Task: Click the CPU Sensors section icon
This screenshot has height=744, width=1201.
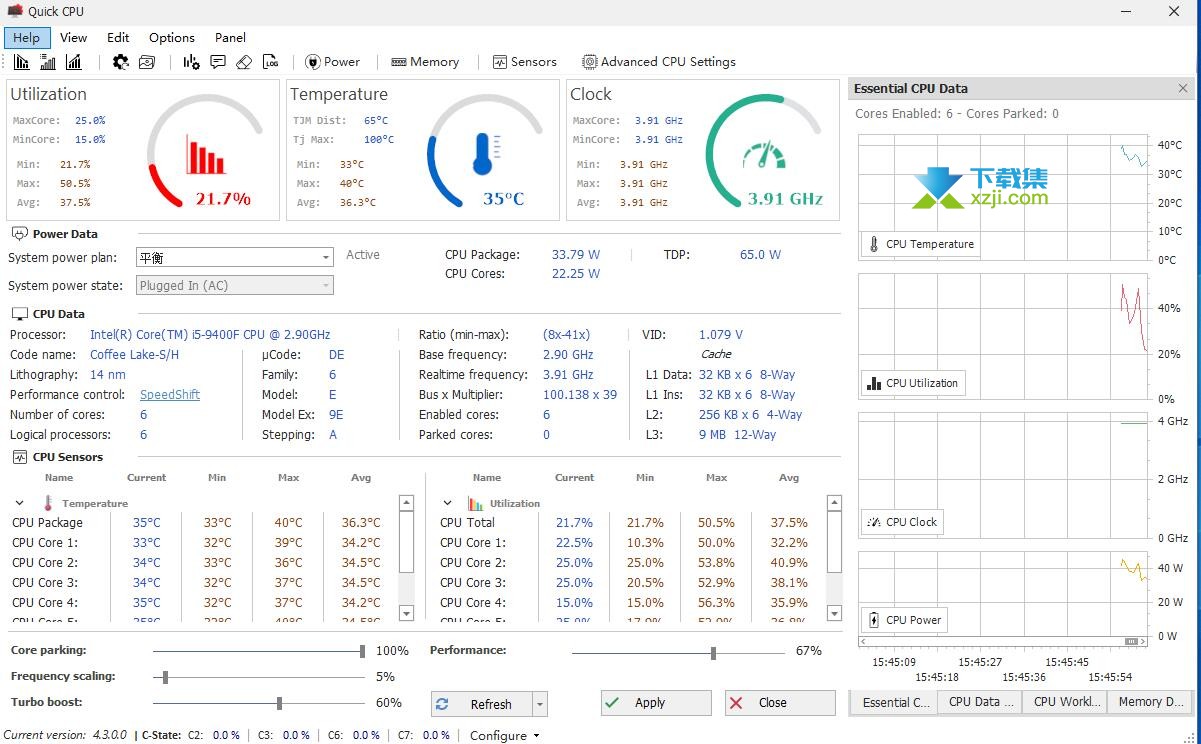Action: (x=19, y=457)
